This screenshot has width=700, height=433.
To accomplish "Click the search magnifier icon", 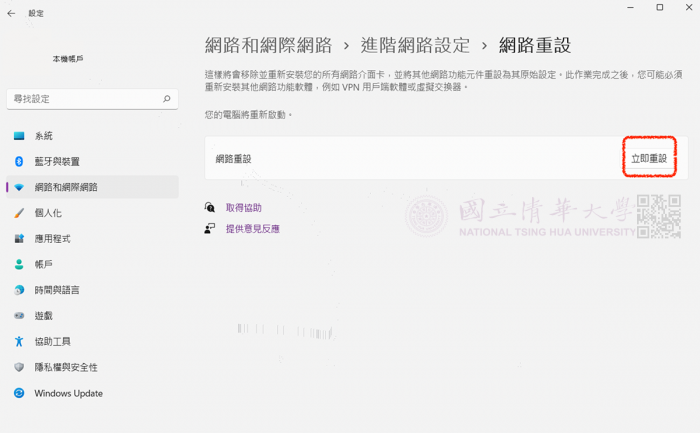I will (x=167, y=99).
